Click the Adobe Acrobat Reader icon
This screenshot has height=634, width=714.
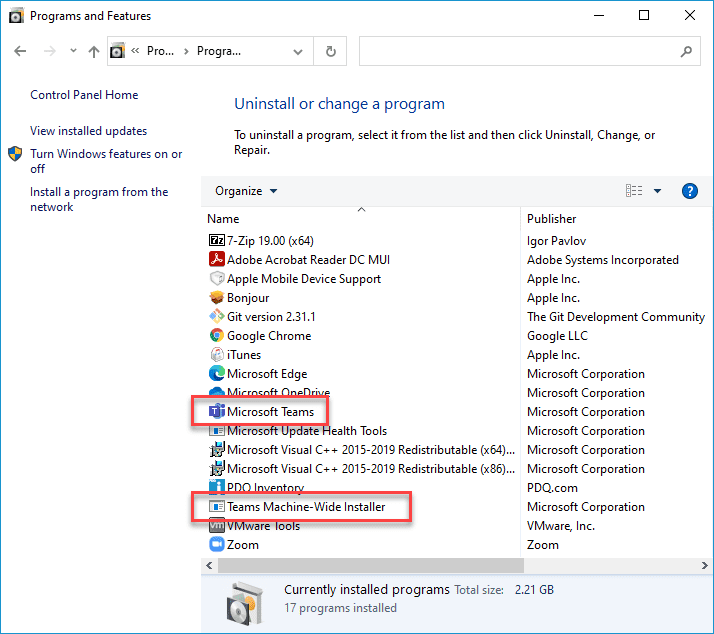(217, 259)
